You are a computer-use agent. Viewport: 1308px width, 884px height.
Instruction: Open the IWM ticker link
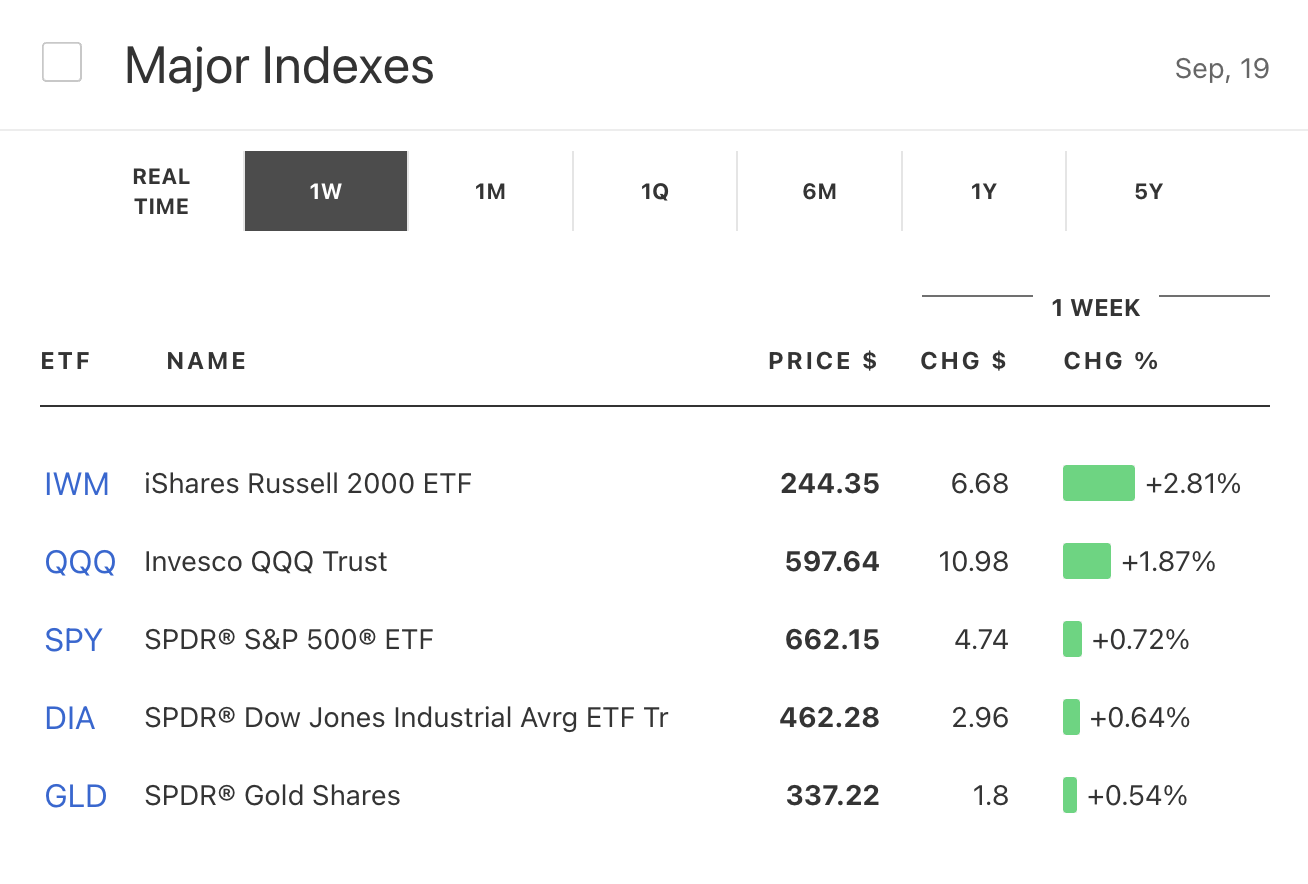pyautogui.click(x=77, y=484)
